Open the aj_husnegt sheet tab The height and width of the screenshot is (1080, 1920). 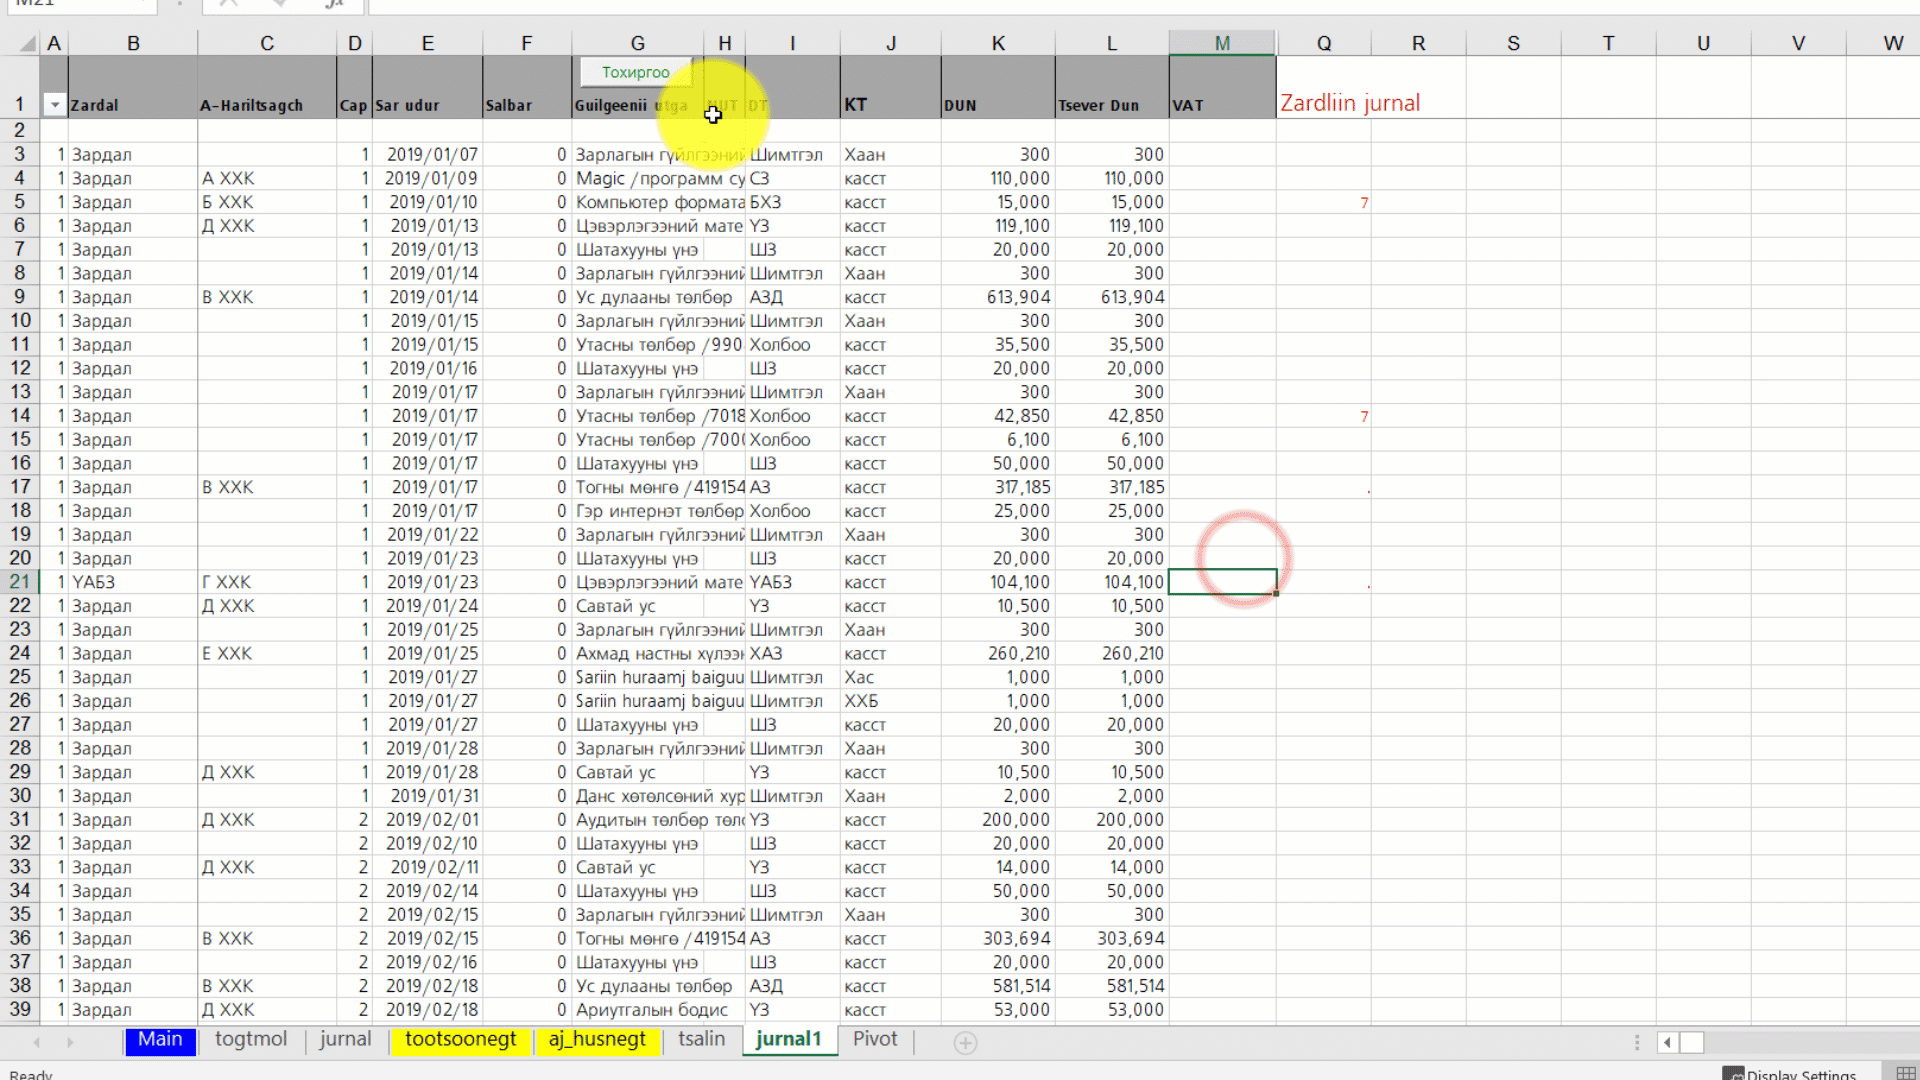click(597, 1040)
